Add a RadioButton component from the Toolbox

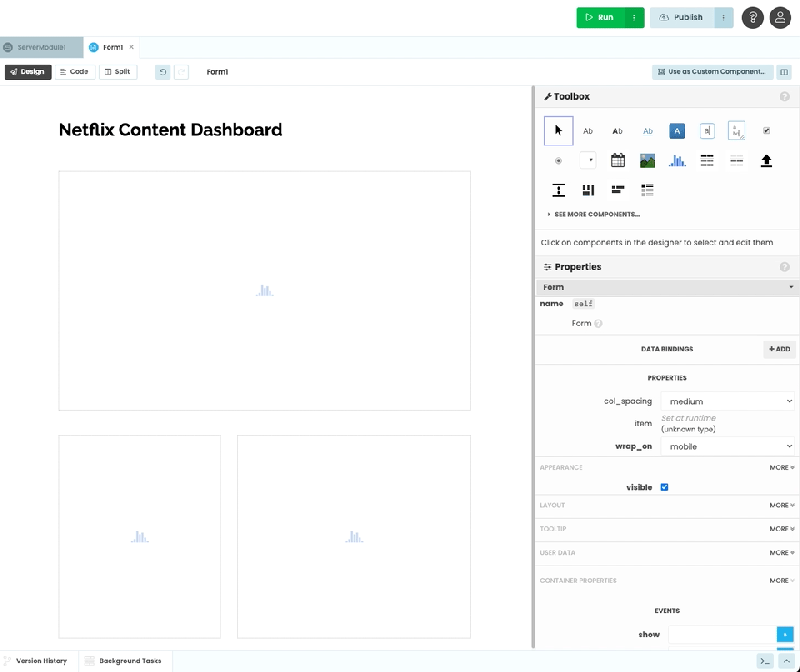(558, 160)
